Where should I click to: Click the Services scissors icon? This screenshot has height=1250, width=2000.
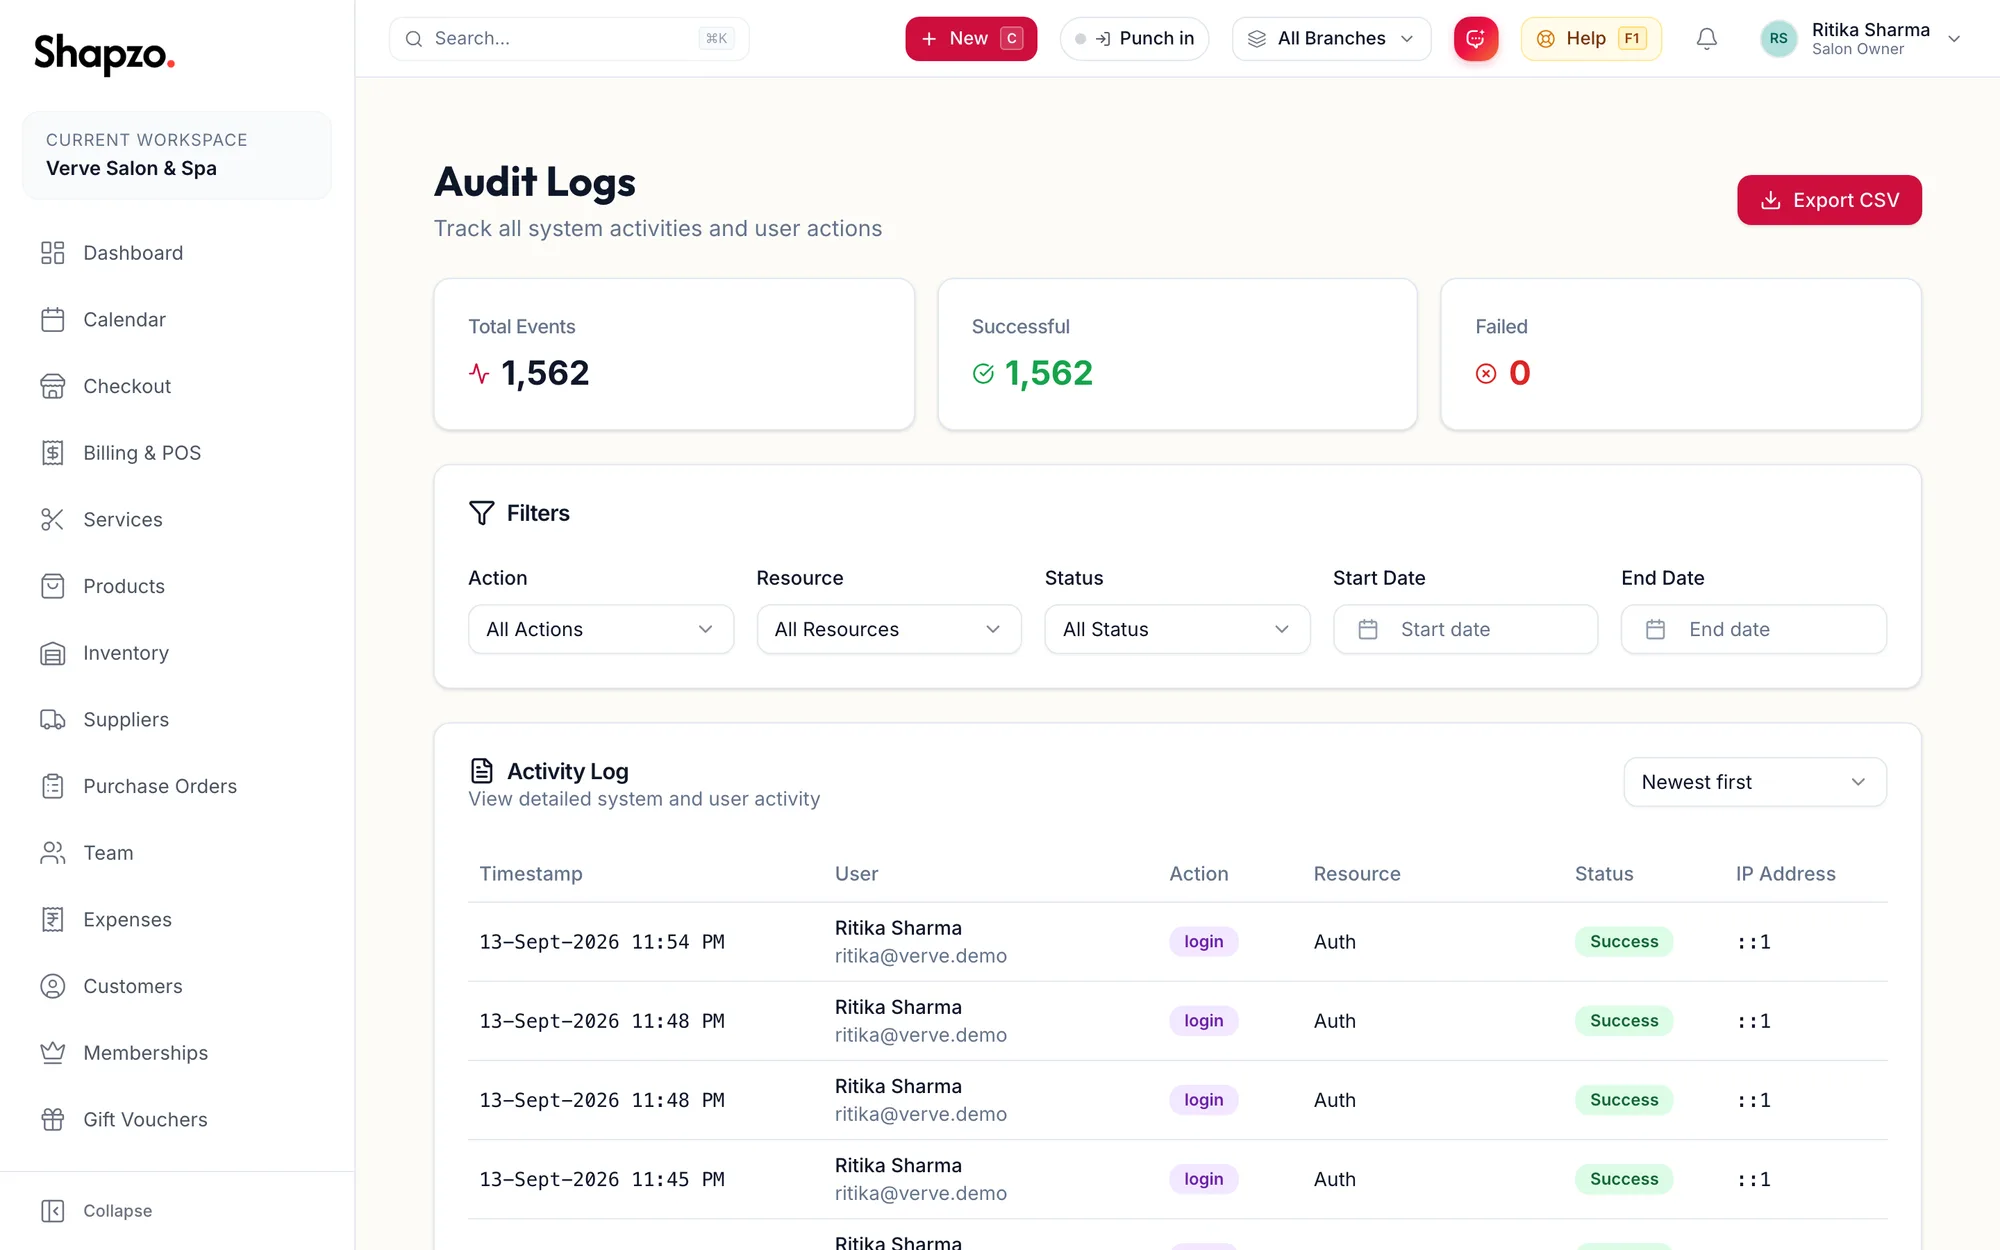(52, 520)
